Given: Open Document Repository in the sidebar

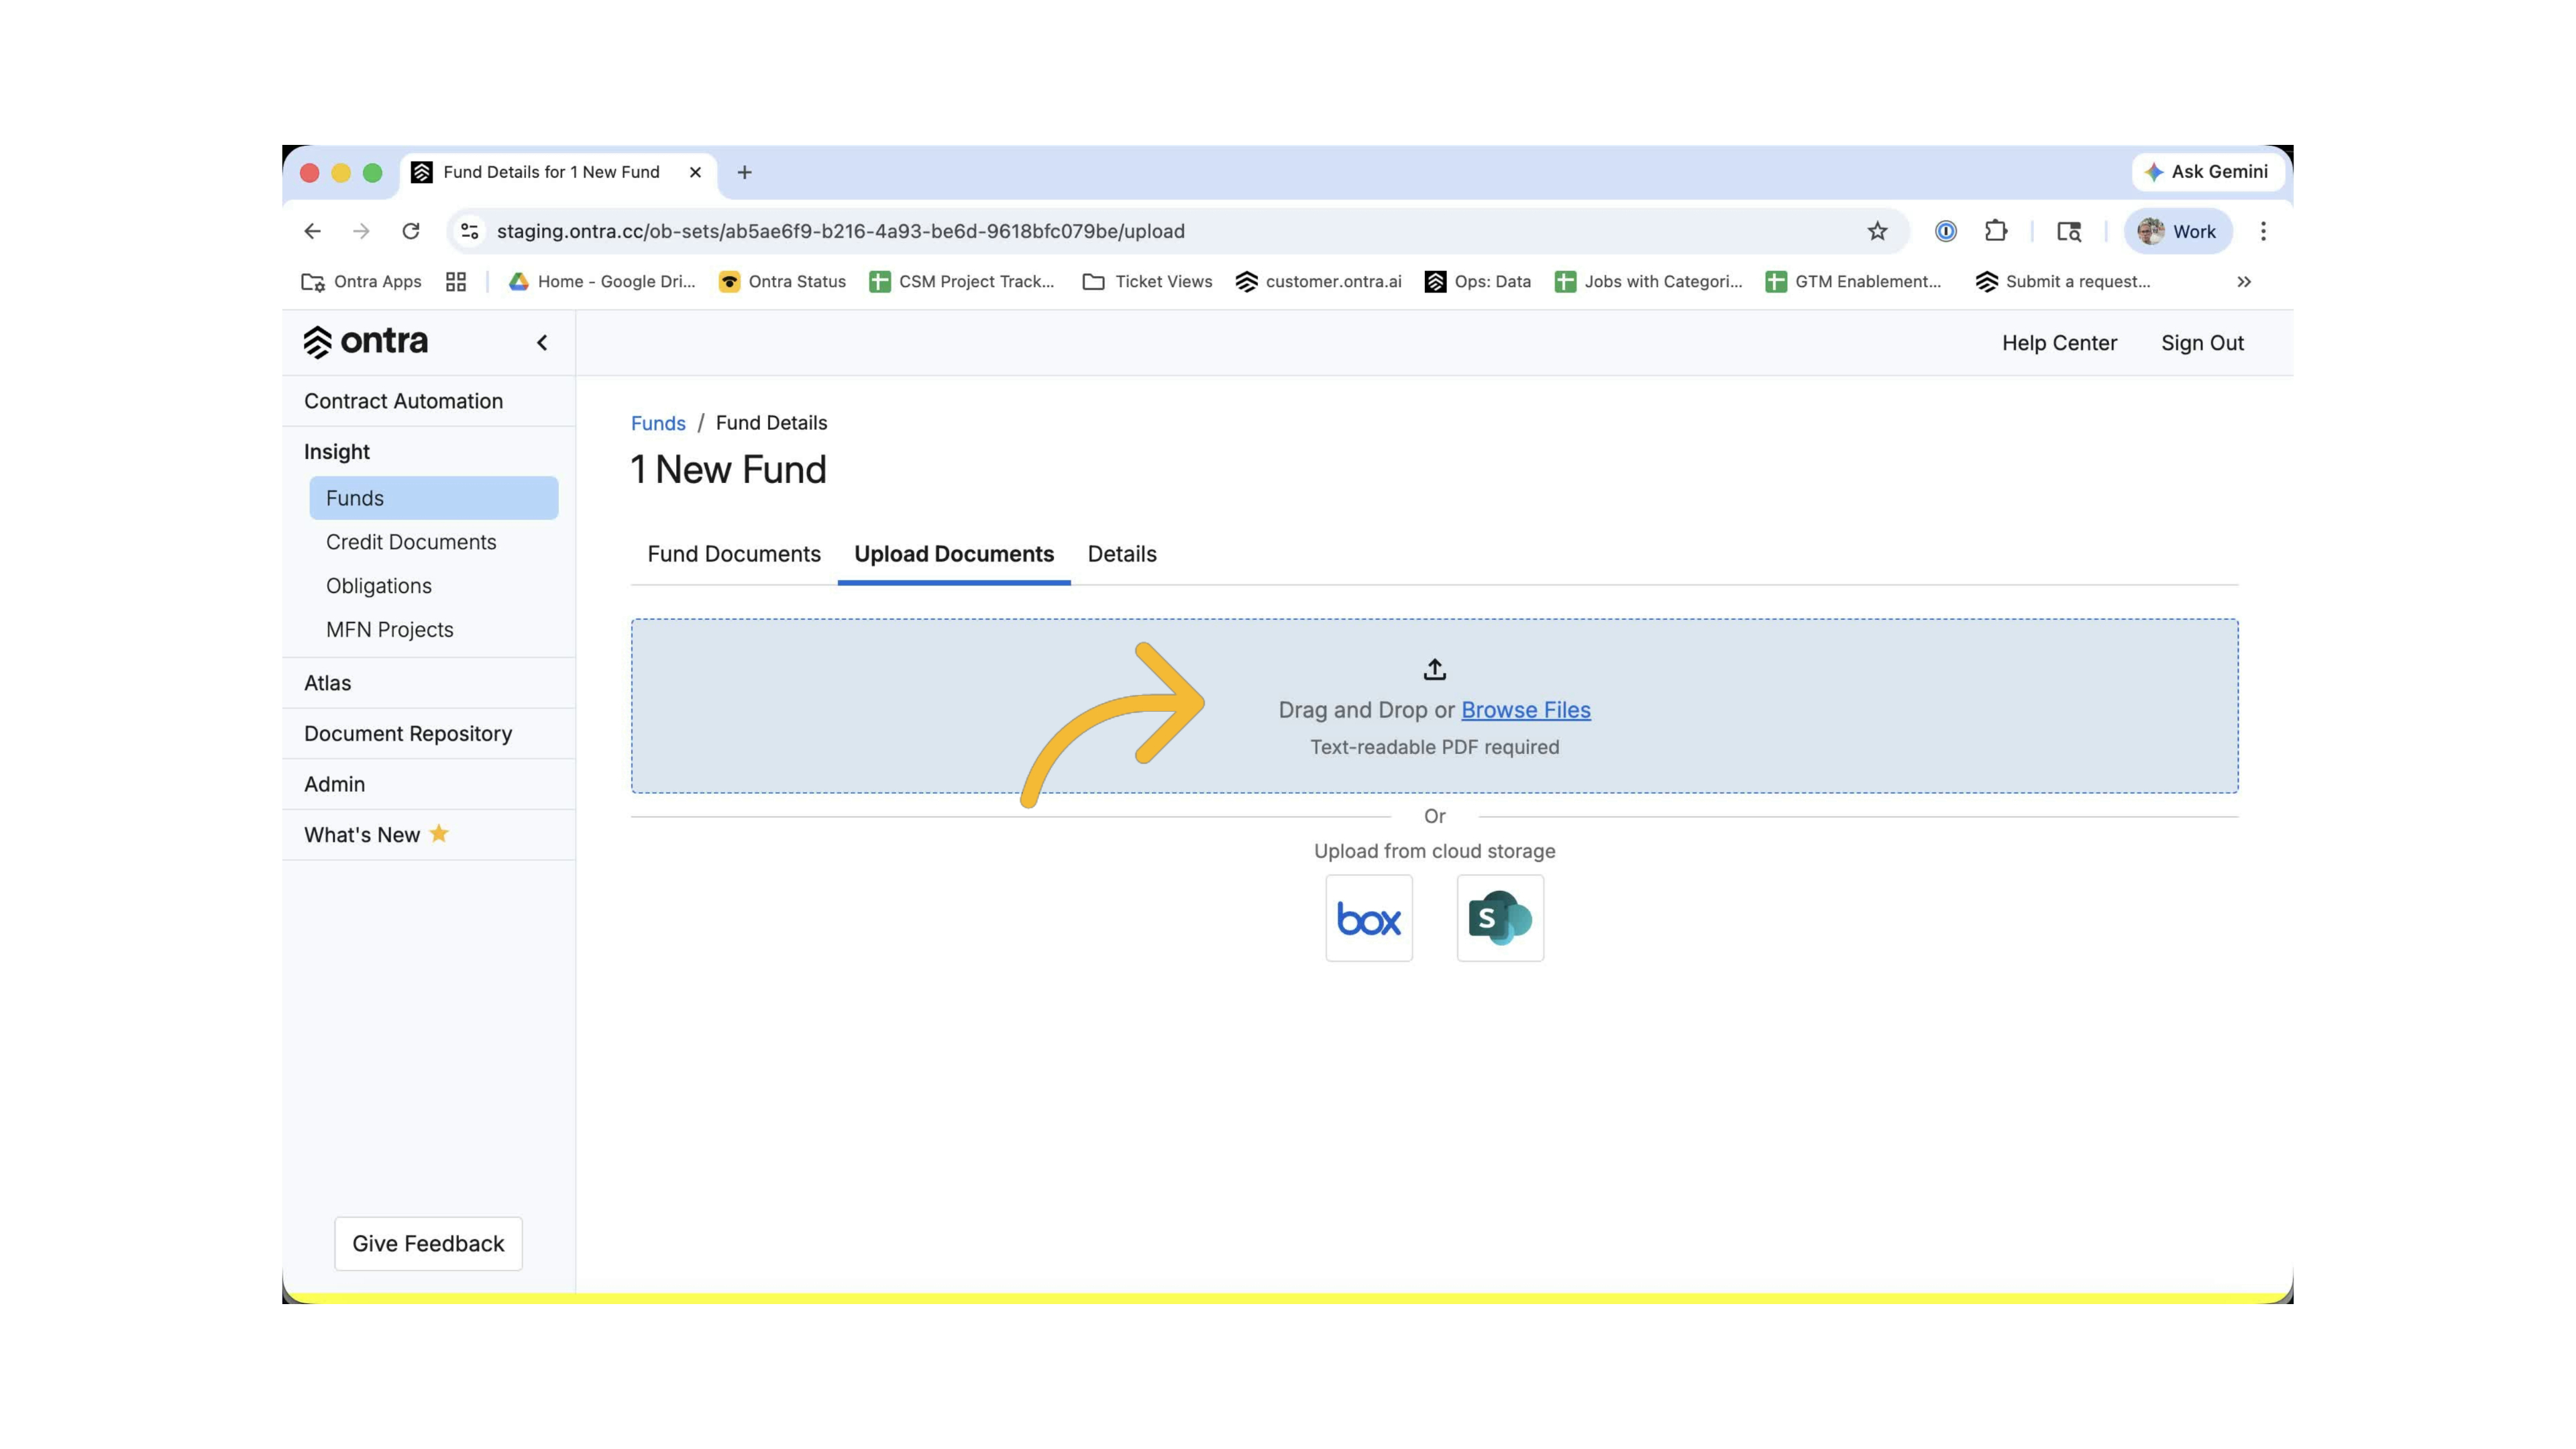Looking at the screenshot, I should click(x=428, y=734).
